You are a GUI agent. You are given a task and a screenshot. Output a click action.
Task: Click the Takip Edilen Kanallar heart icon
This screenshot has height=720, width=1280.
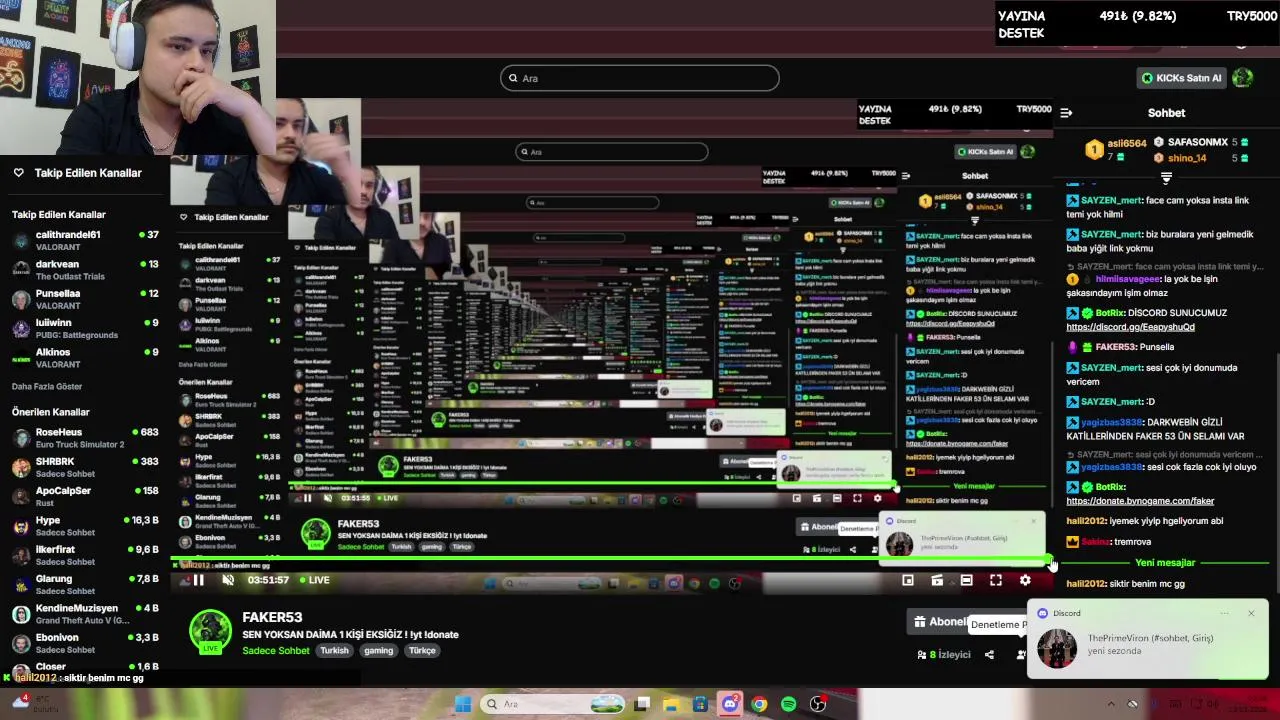click(18, 173)
